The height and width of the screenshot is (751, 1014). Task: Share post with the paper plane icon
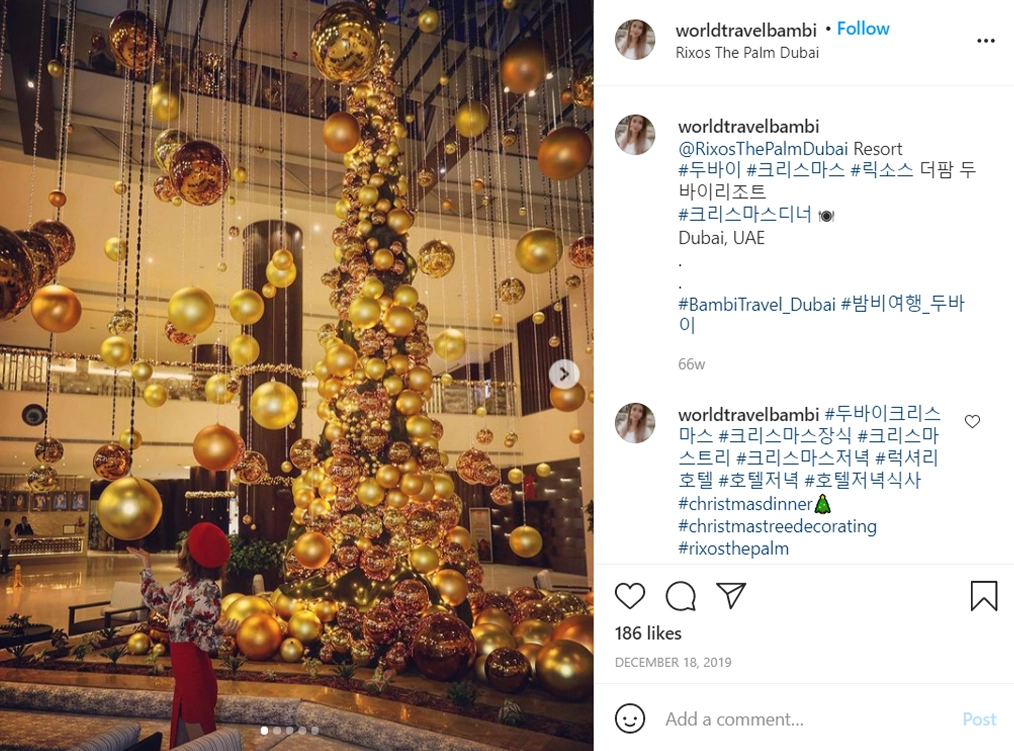click(731, 595)
